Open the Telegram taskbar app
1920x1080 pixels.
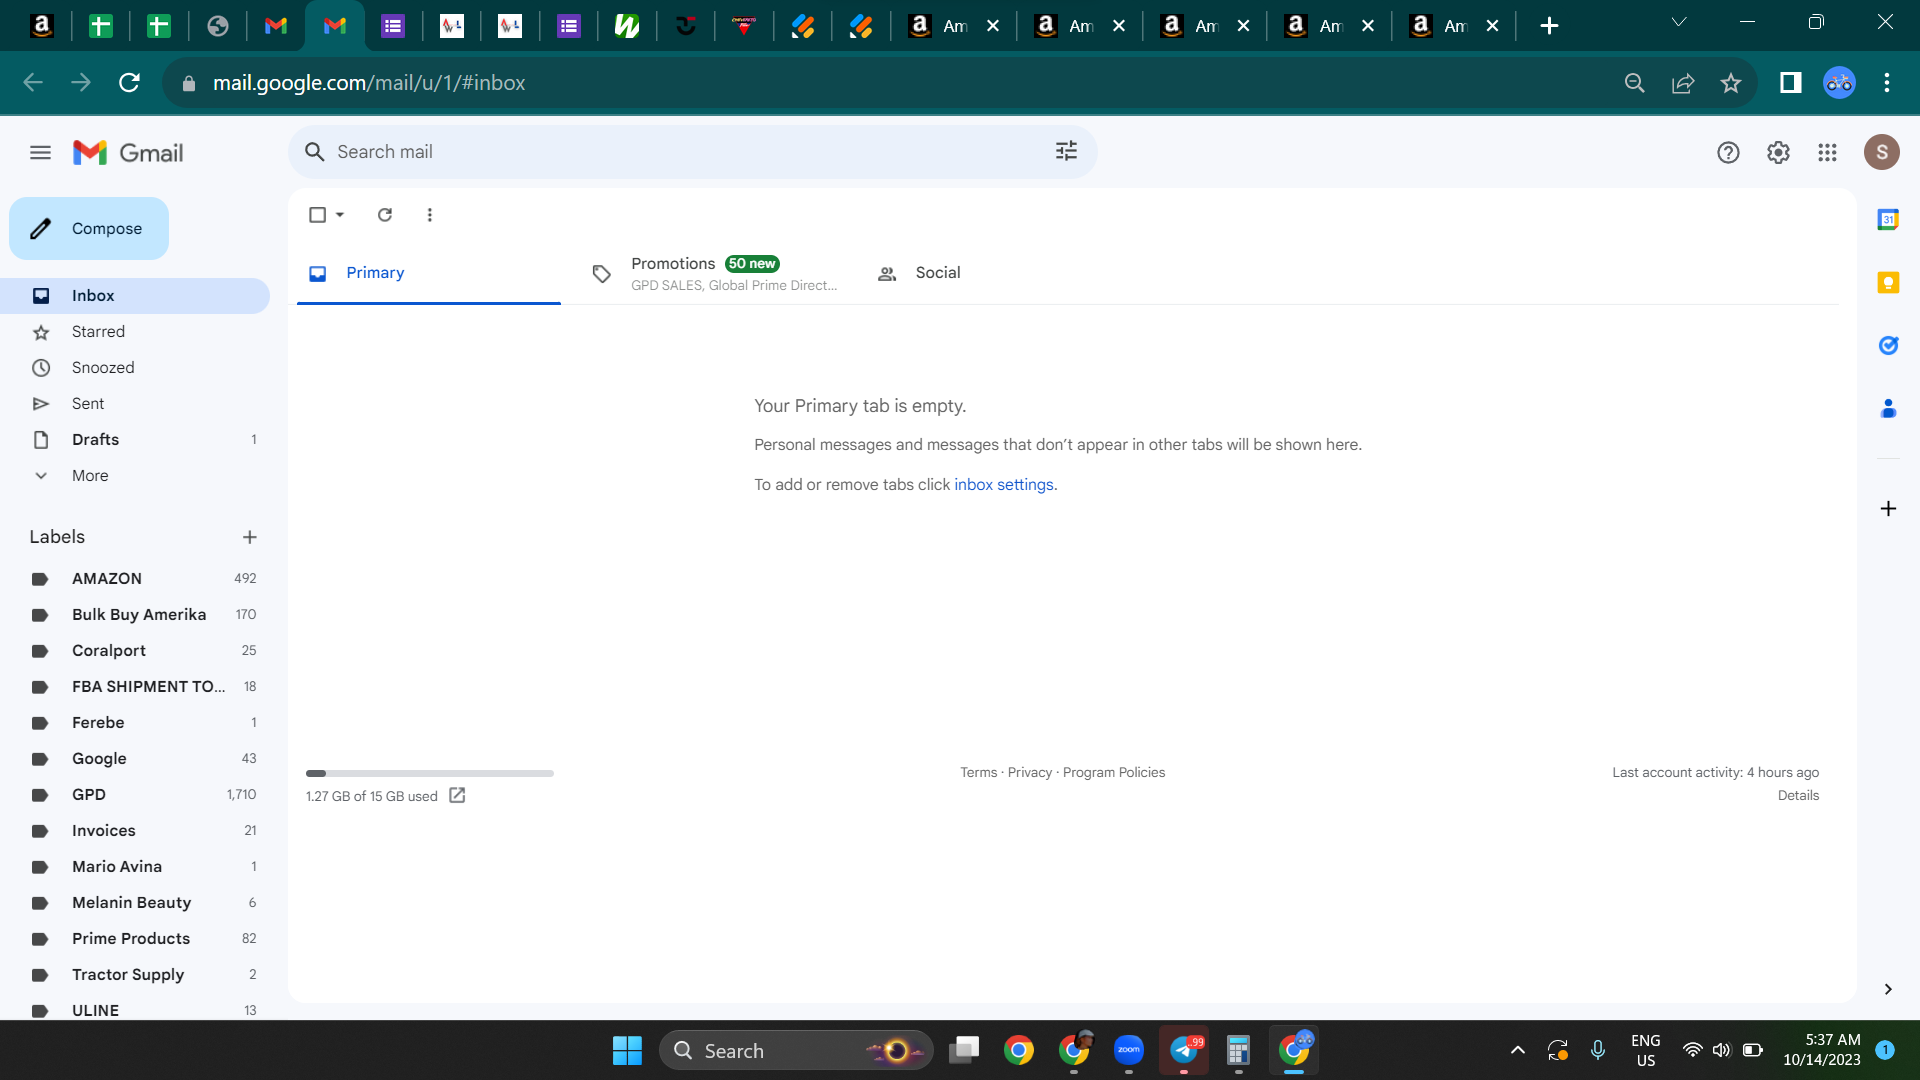click(1184, 1050)
